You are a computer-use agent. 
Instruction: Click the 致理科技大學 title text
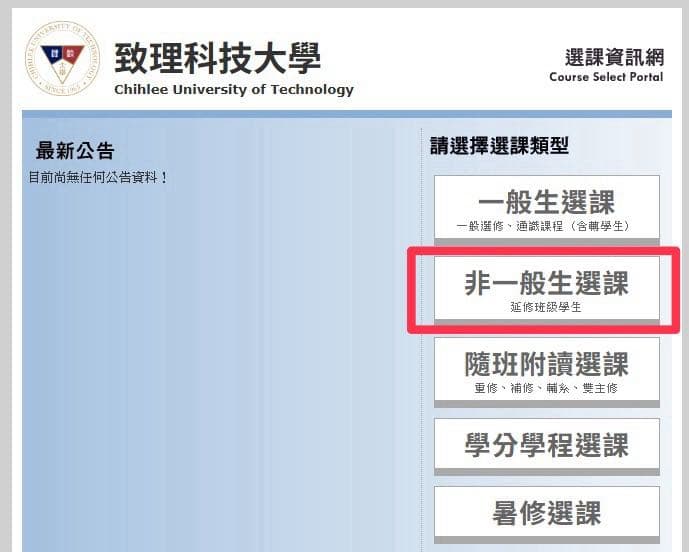click(x=218, y=58)
